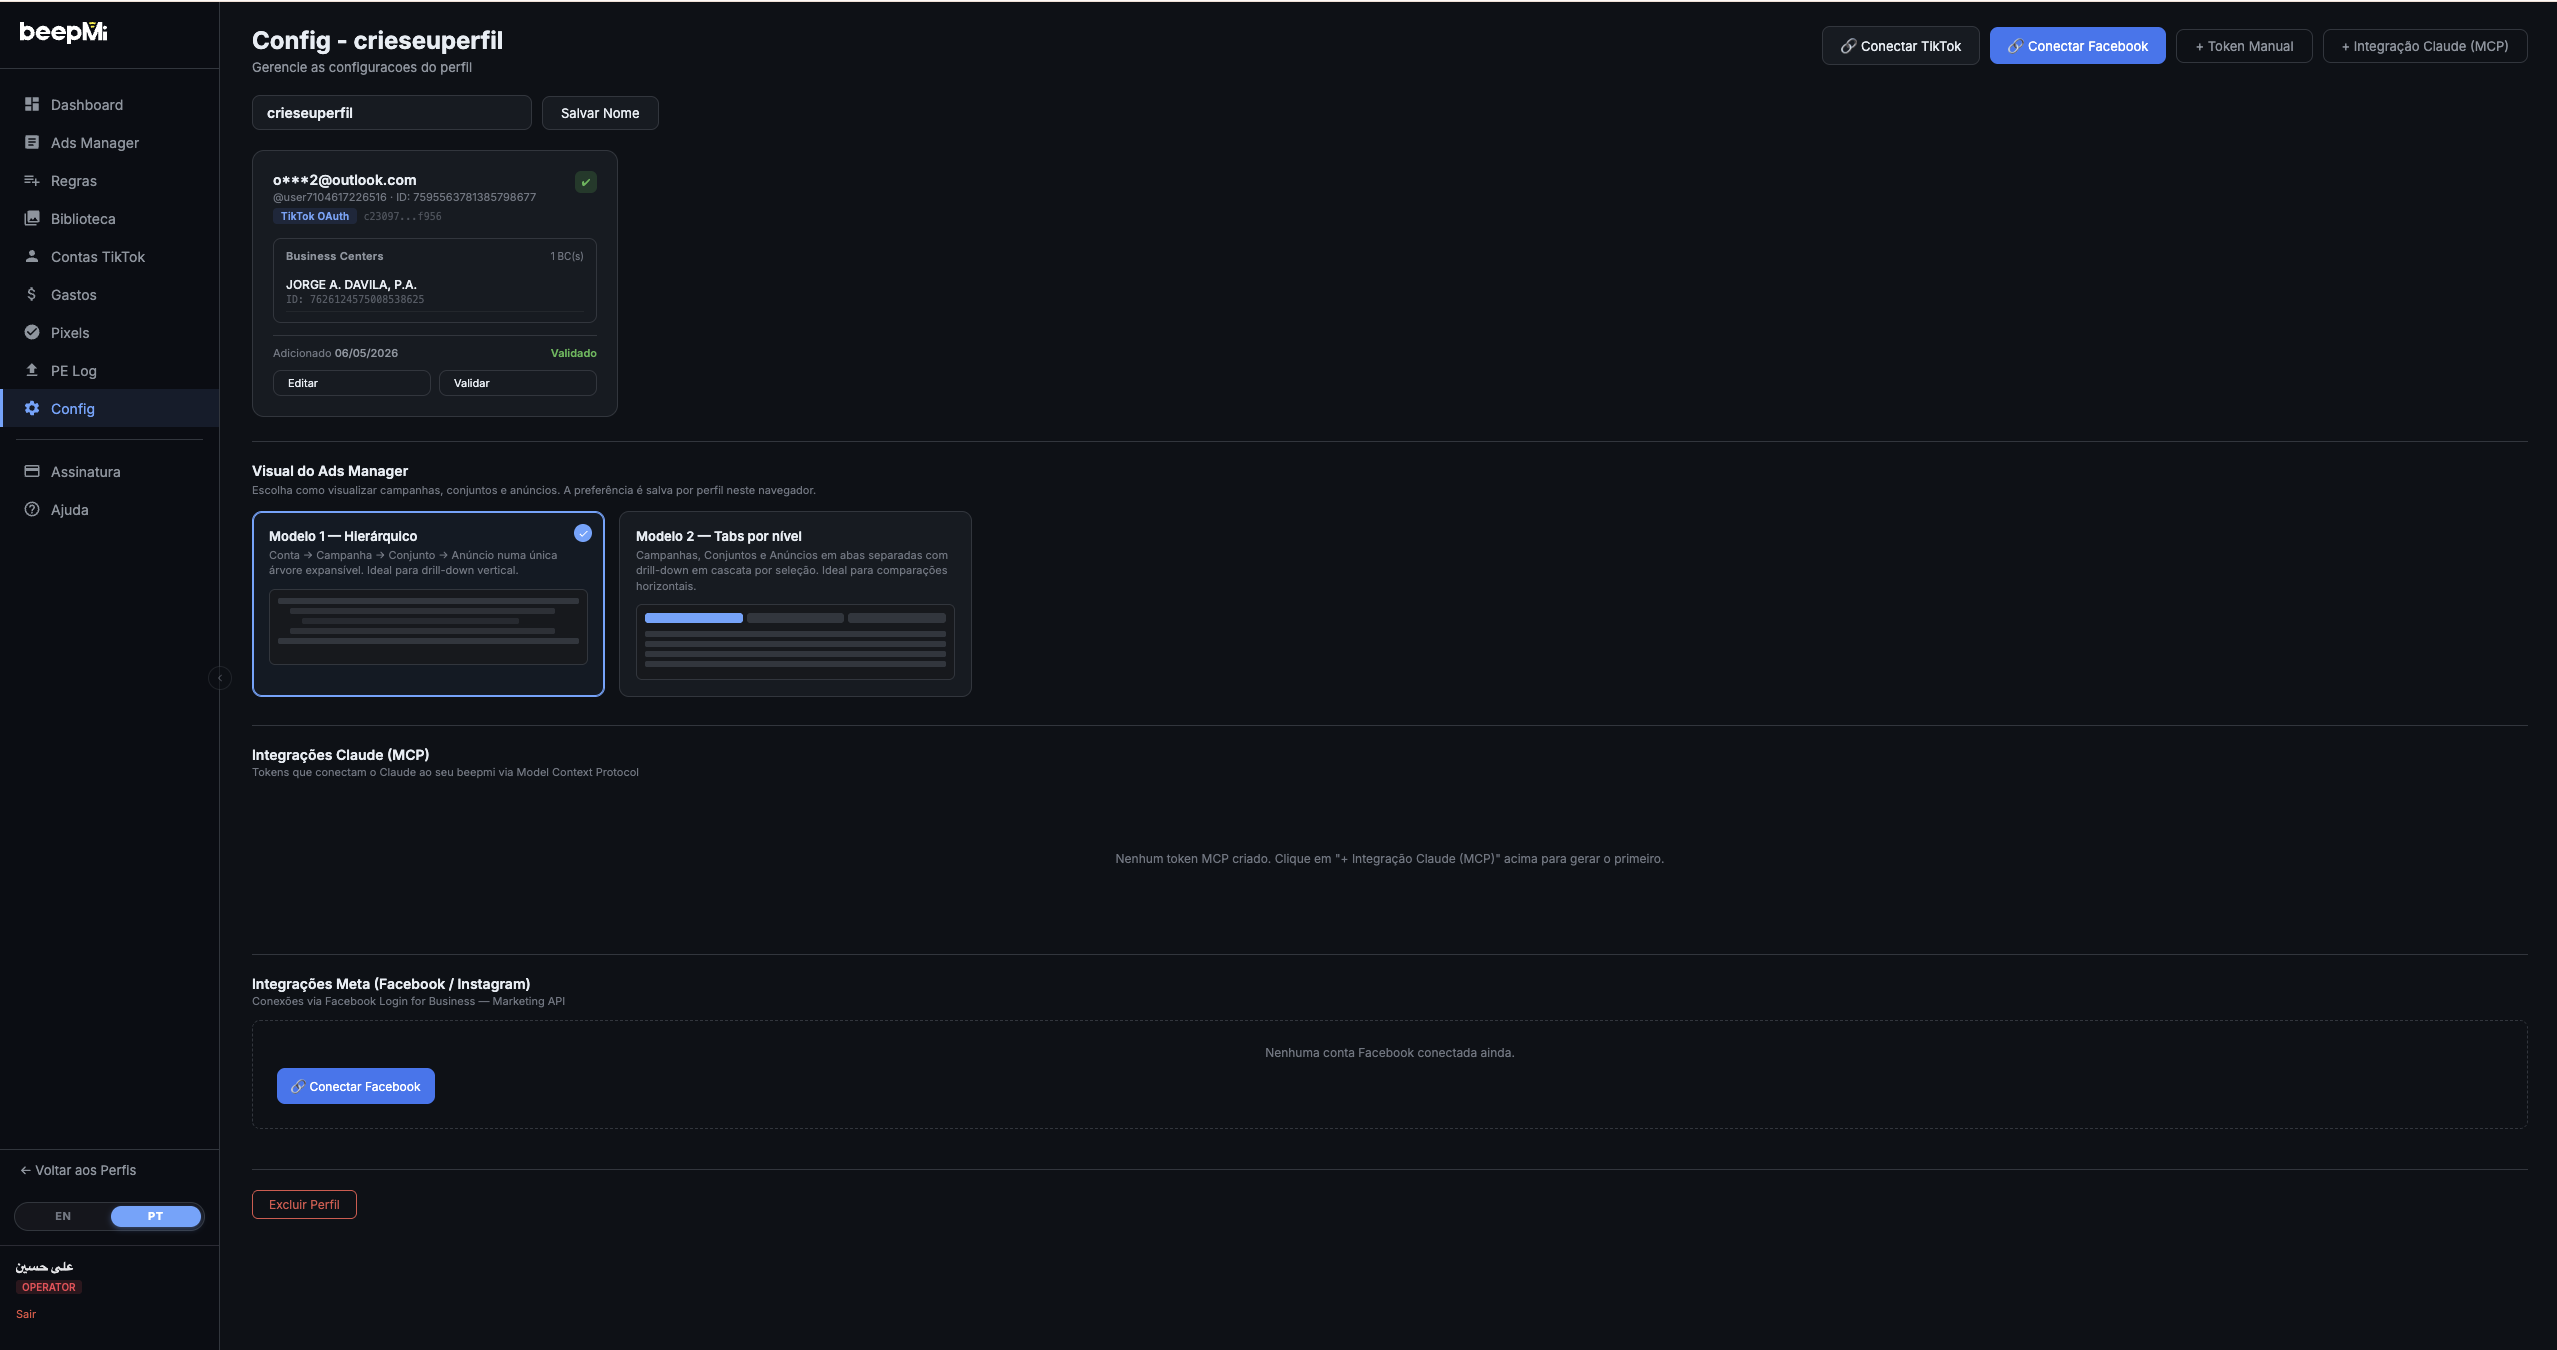
Task: Click the Validado status label
Action: tap(573, 353)
